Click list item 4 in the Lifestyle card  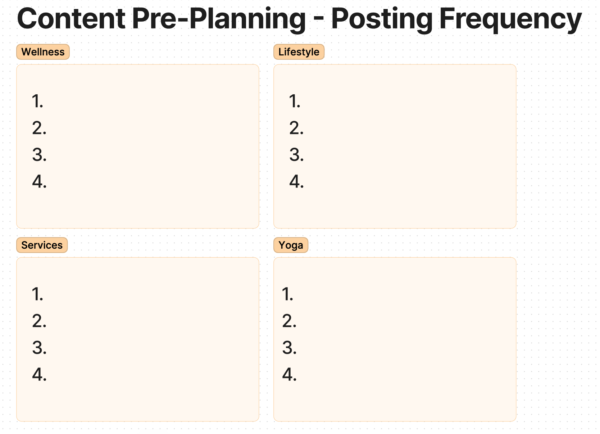click(296, 182)
